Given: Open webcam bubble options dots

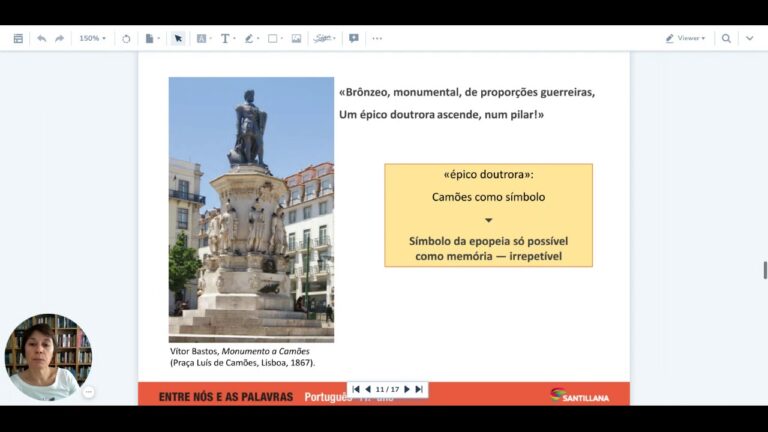Looking at the screenshot, I should tap(89, 392).
